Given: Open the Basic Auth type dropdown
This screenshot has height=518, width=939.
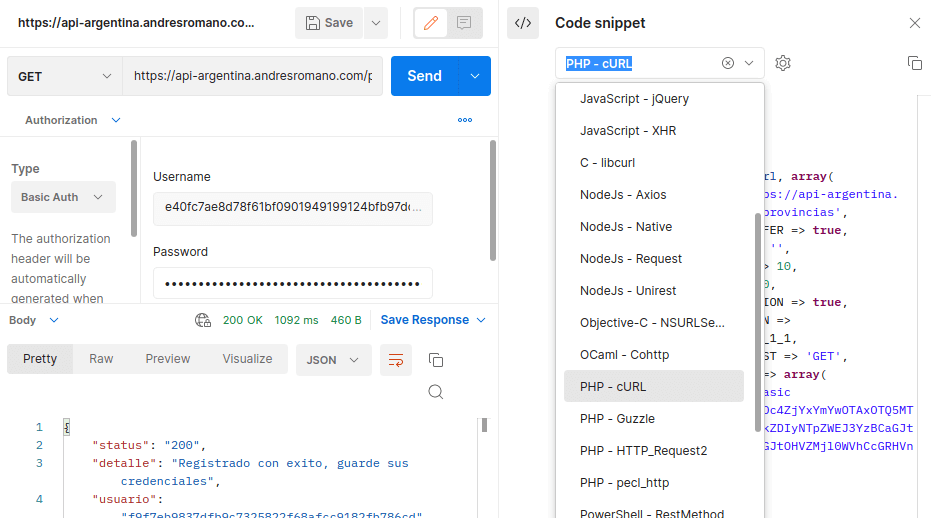Looking at the screenshot, I should pos(63,197).
